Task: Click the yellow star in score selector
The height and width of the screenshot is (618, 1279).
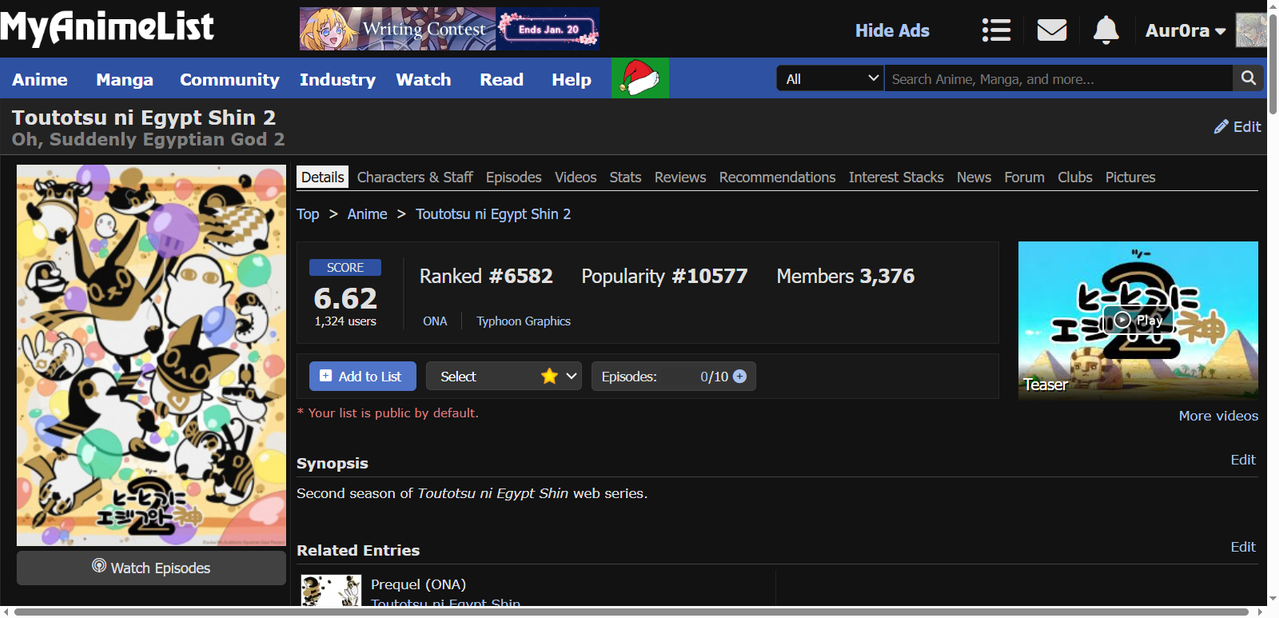Action: pos(549,376)
